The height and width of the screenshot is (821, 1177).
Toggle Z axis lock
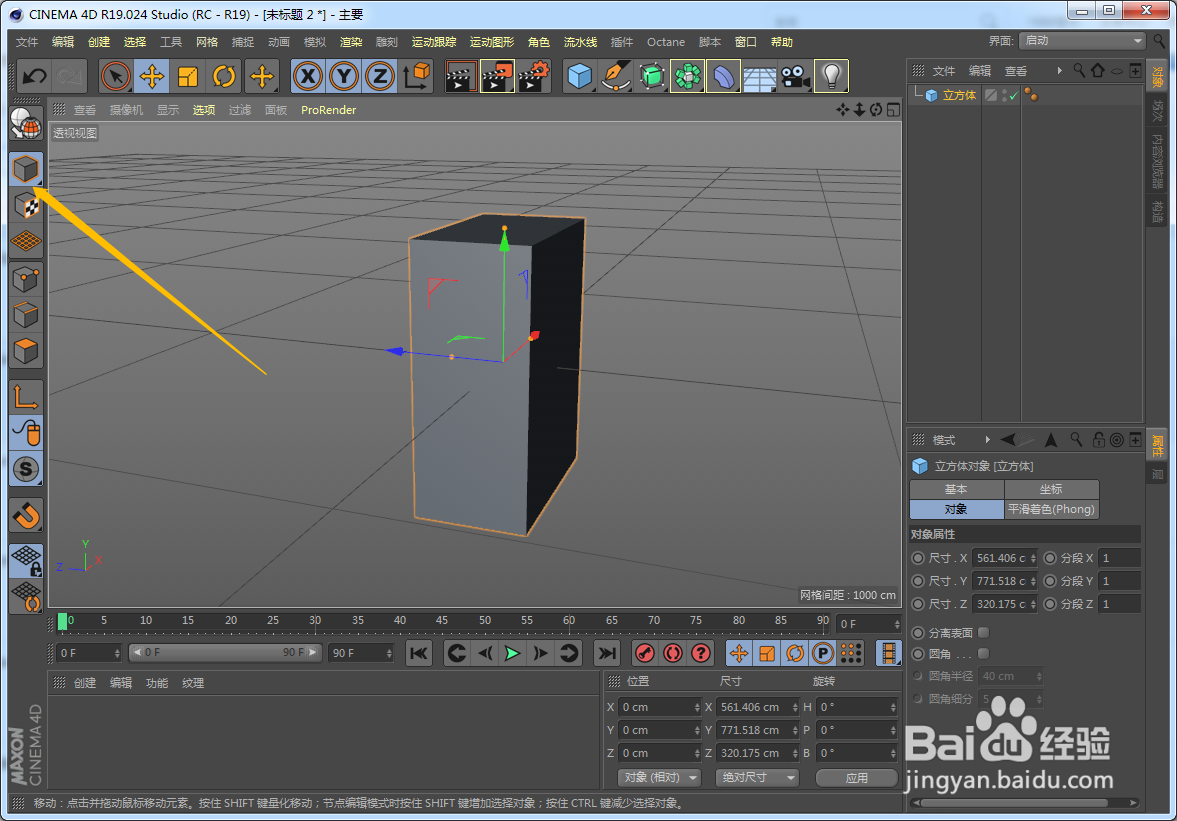(x=380, y=76)
